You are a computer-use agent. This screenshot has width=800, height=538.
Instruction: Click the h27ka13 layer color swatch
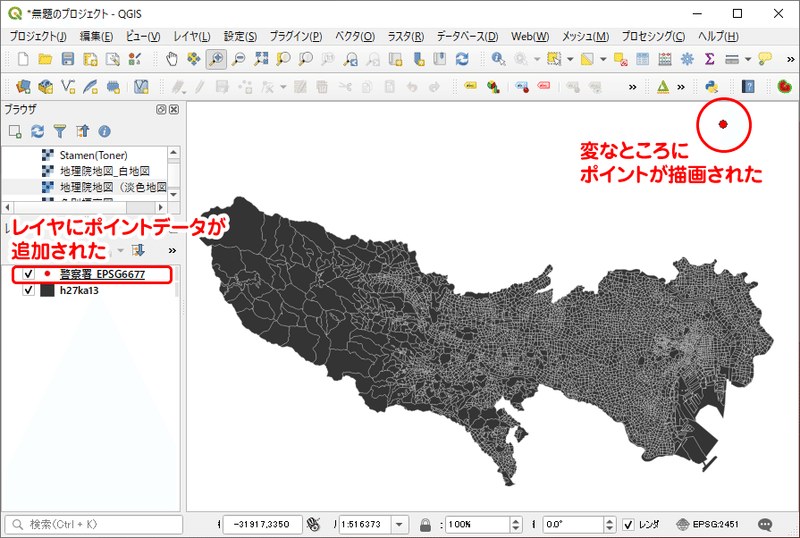tap(47, 290)
